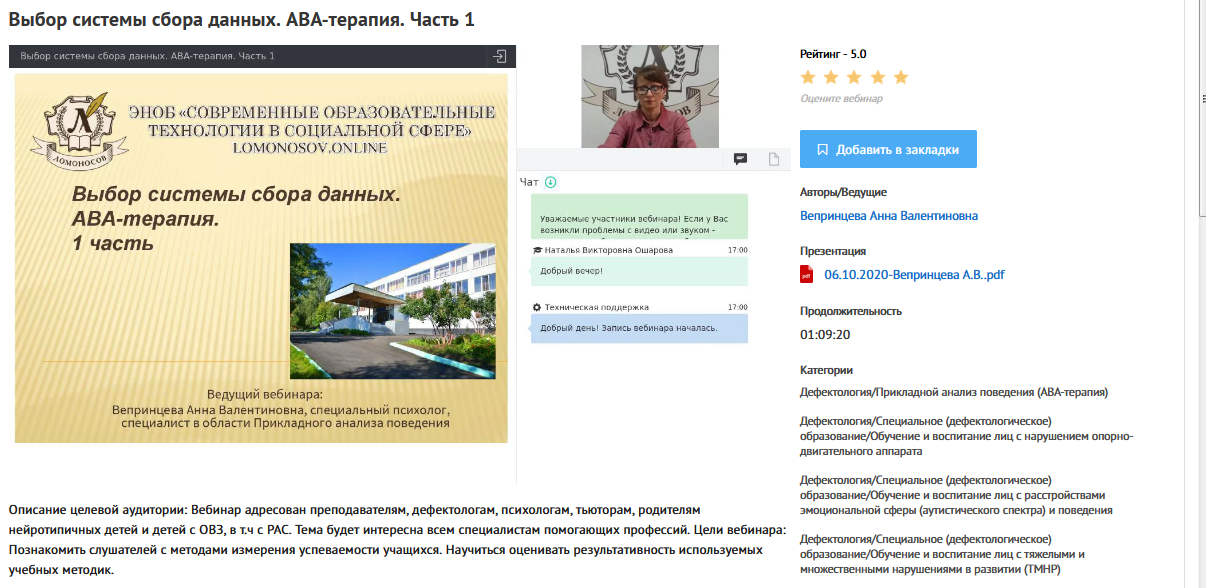Click the green download icon beside Чат
The height and width of the screenshot is (588, 1206).
[x=550, y=182]
